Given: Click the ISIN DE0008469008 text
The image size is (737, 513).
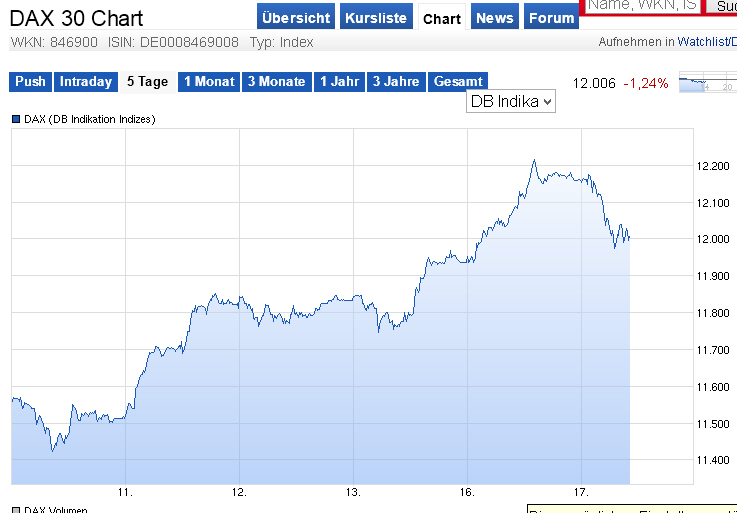Looking at the screenshot, I should 173,42.
